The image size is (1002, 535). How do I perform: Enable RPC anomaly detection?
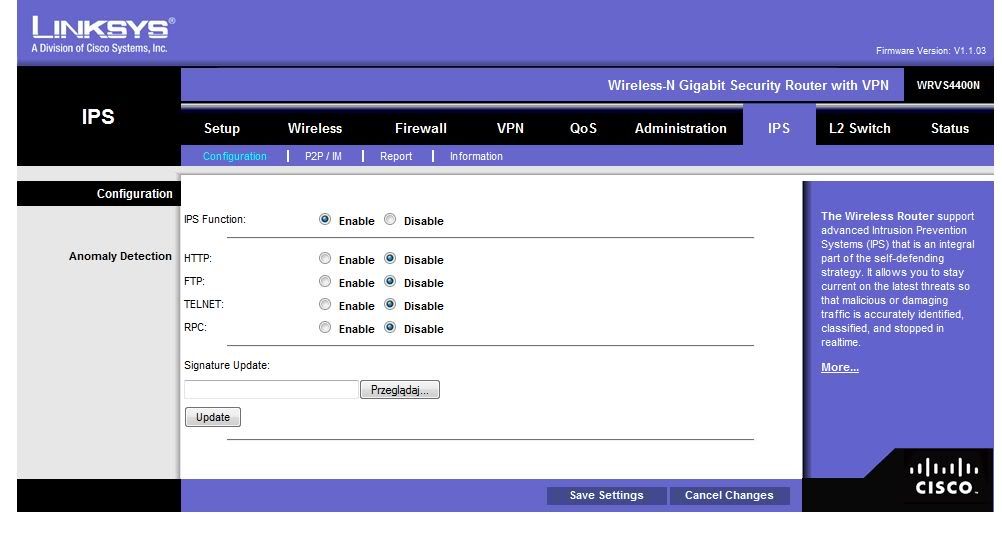click(325, 328)
